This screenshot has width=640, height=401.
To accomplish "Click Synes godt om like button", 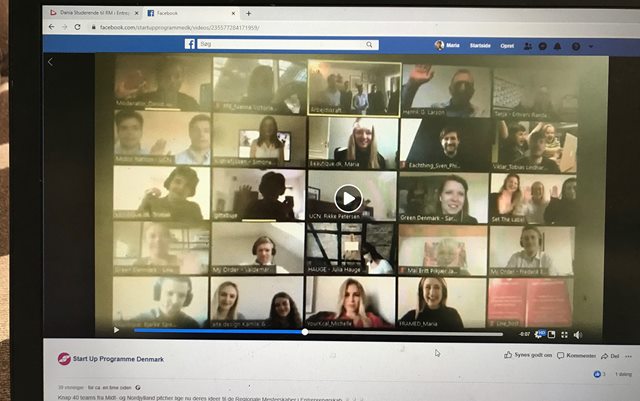I will pyautogui.click(x=528, y=355).
